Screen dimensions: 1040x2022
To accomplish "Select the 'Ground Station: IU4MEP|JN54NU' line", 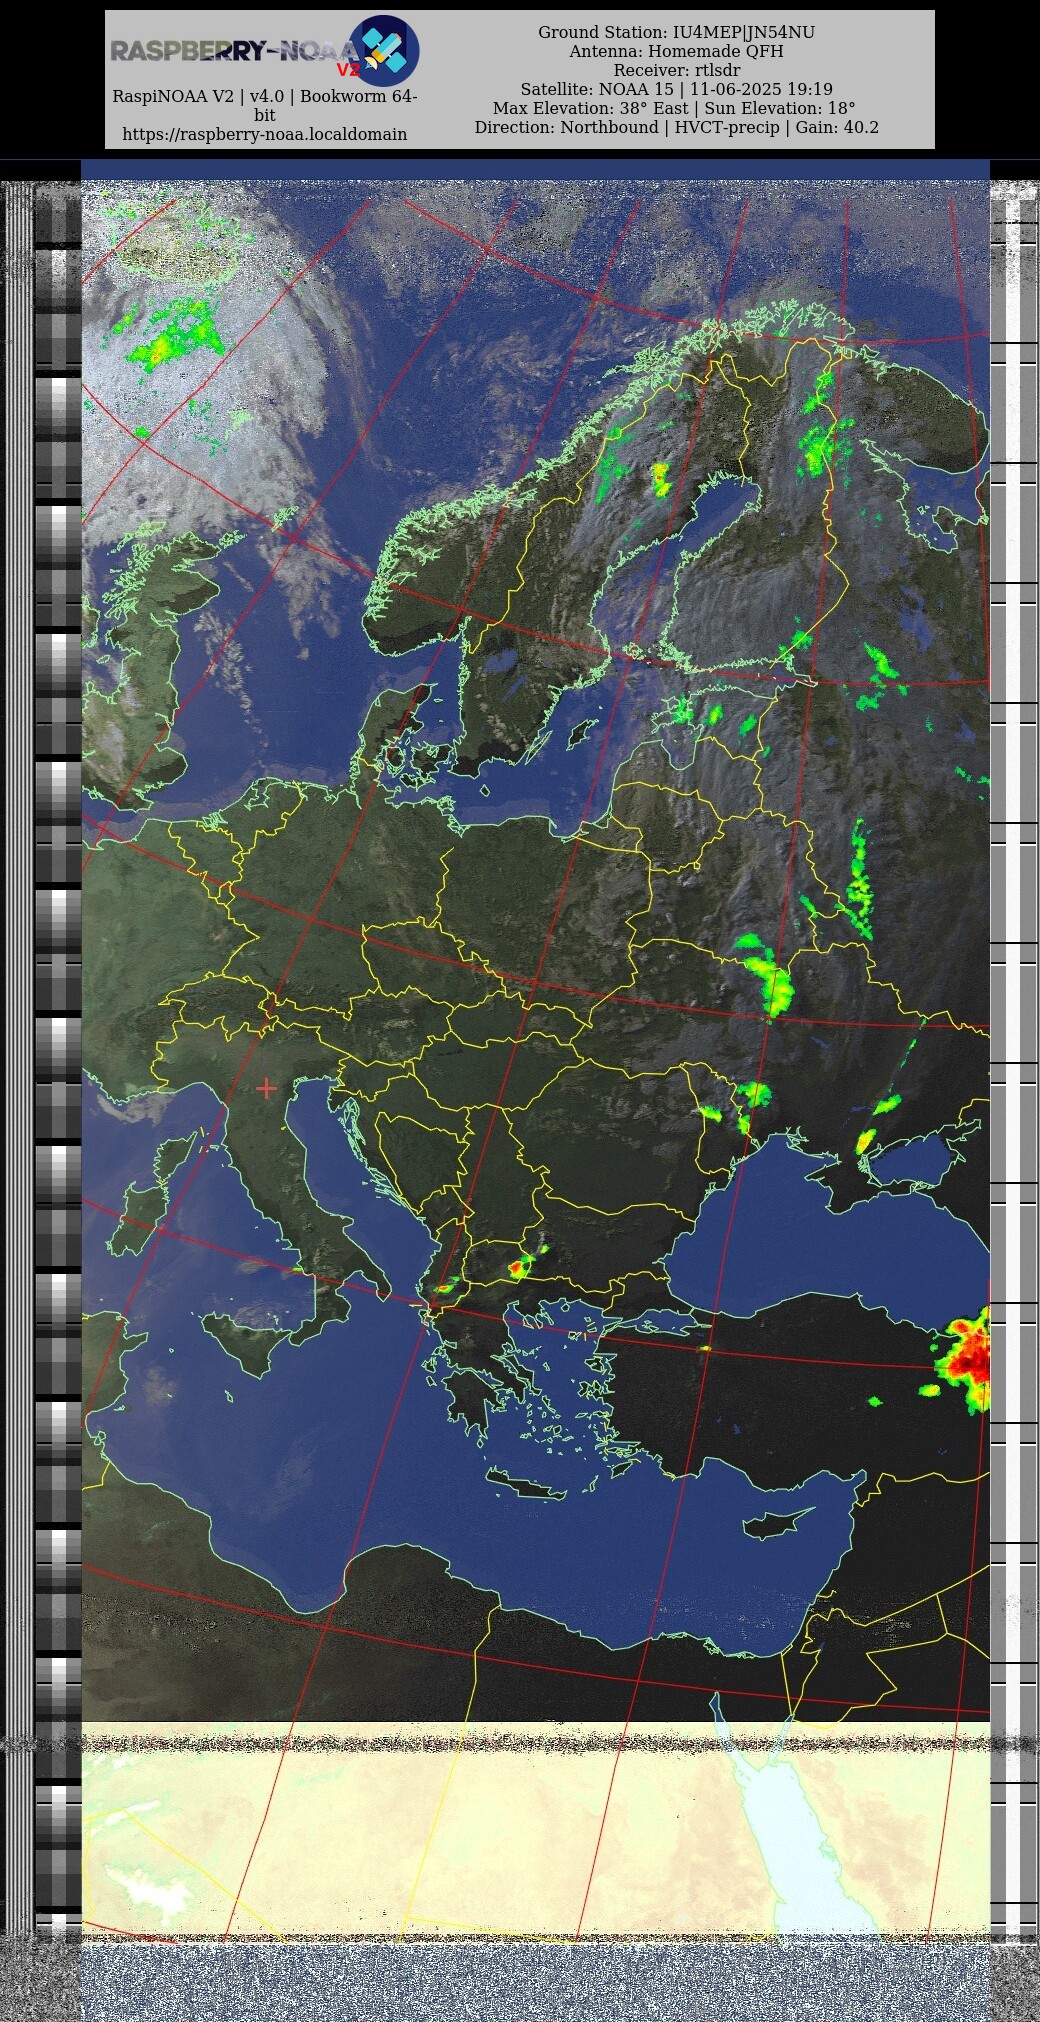I will click(676, 32).
